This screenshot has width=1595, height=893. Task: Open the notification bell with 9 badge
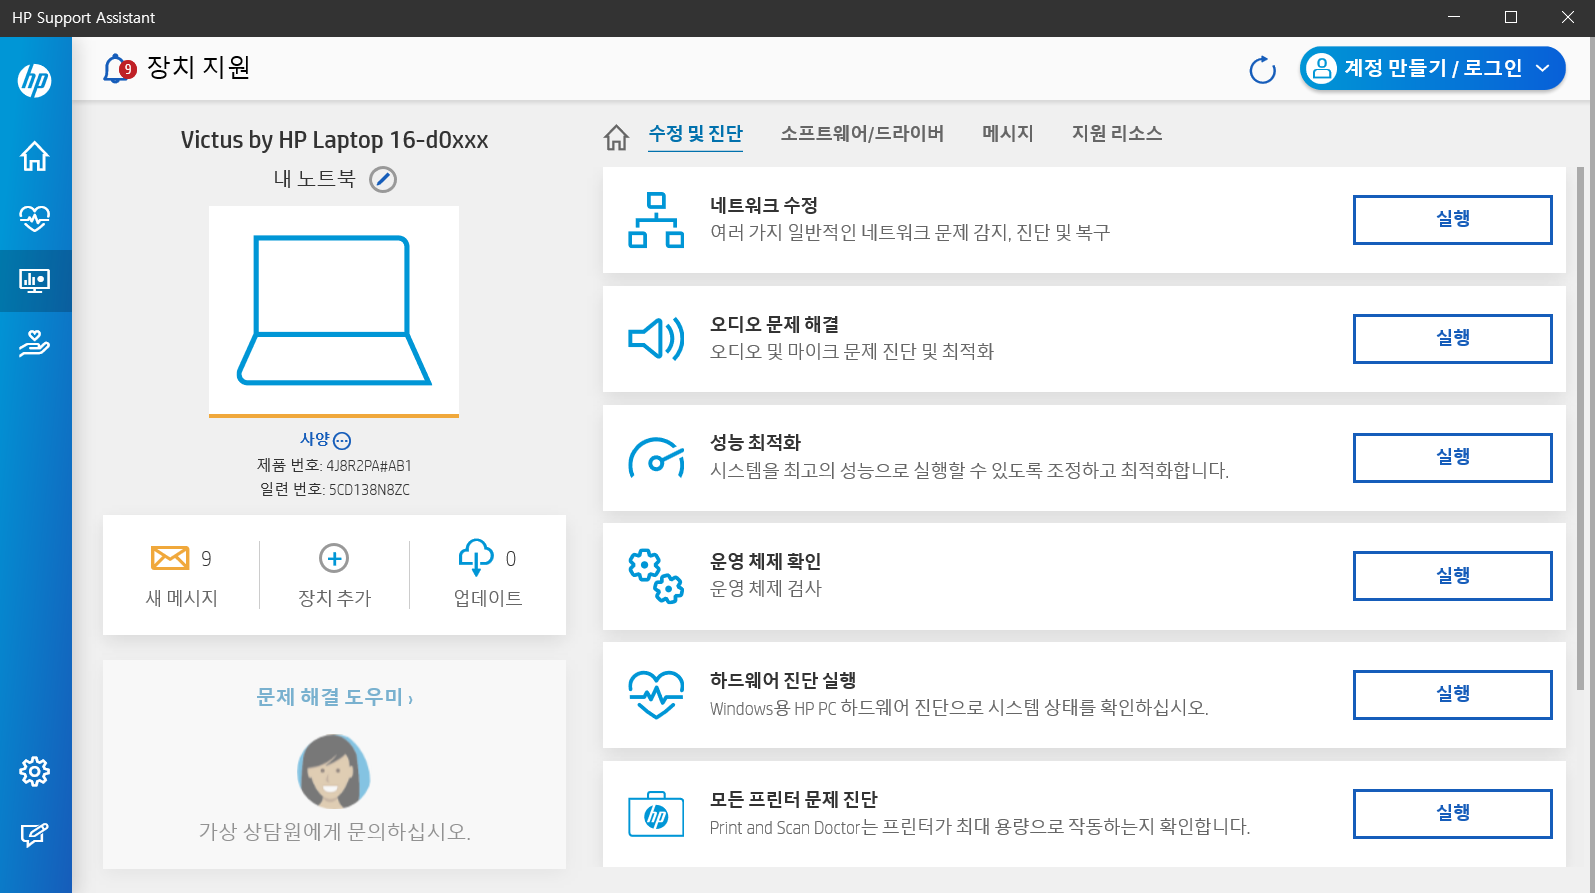[x=119, y=68]
